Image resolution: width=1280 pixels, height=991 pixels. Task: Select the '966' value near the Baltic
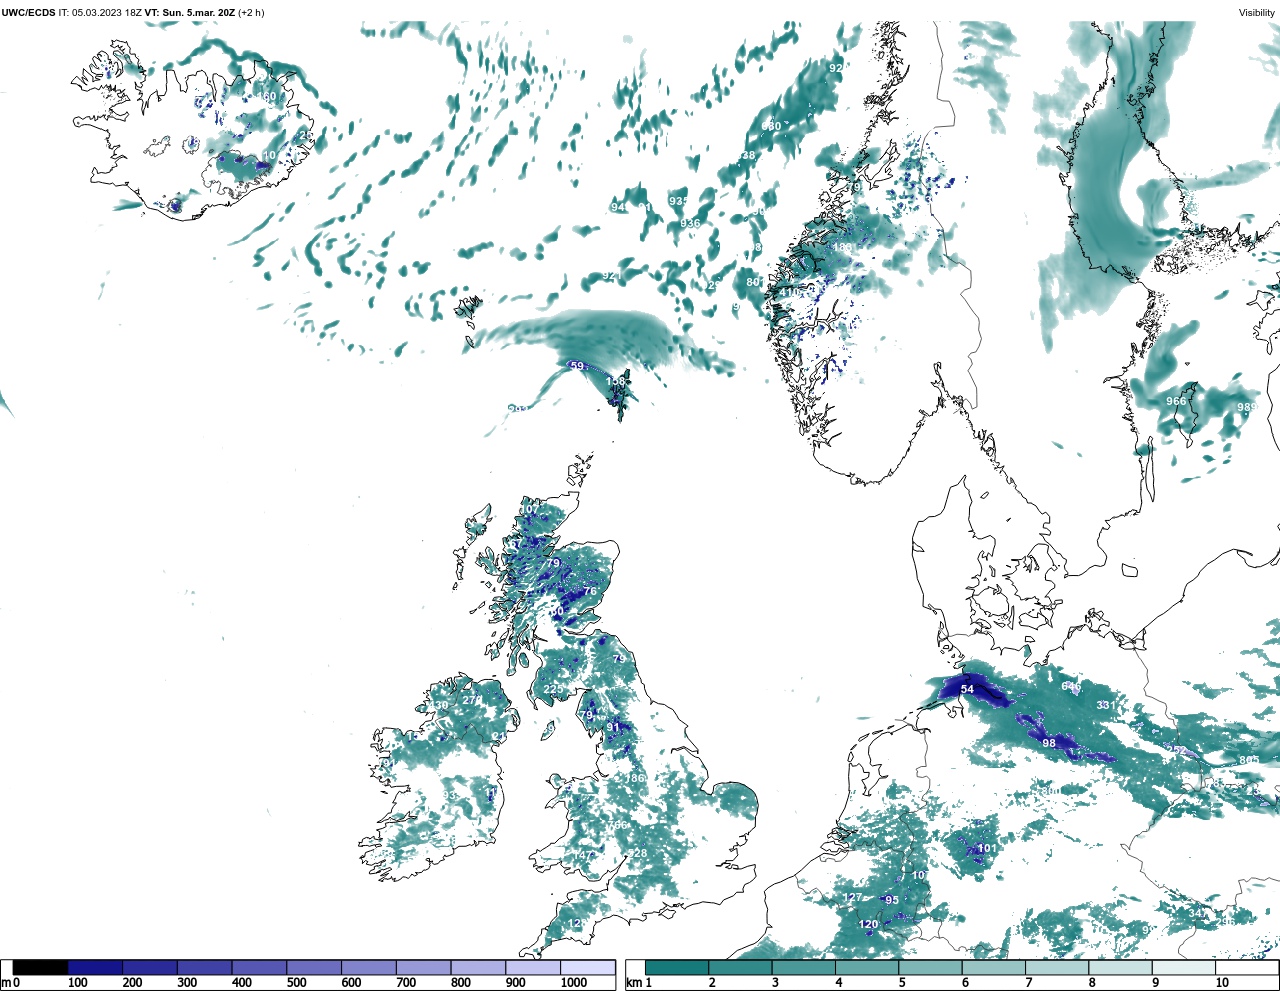pos(1176,401)
